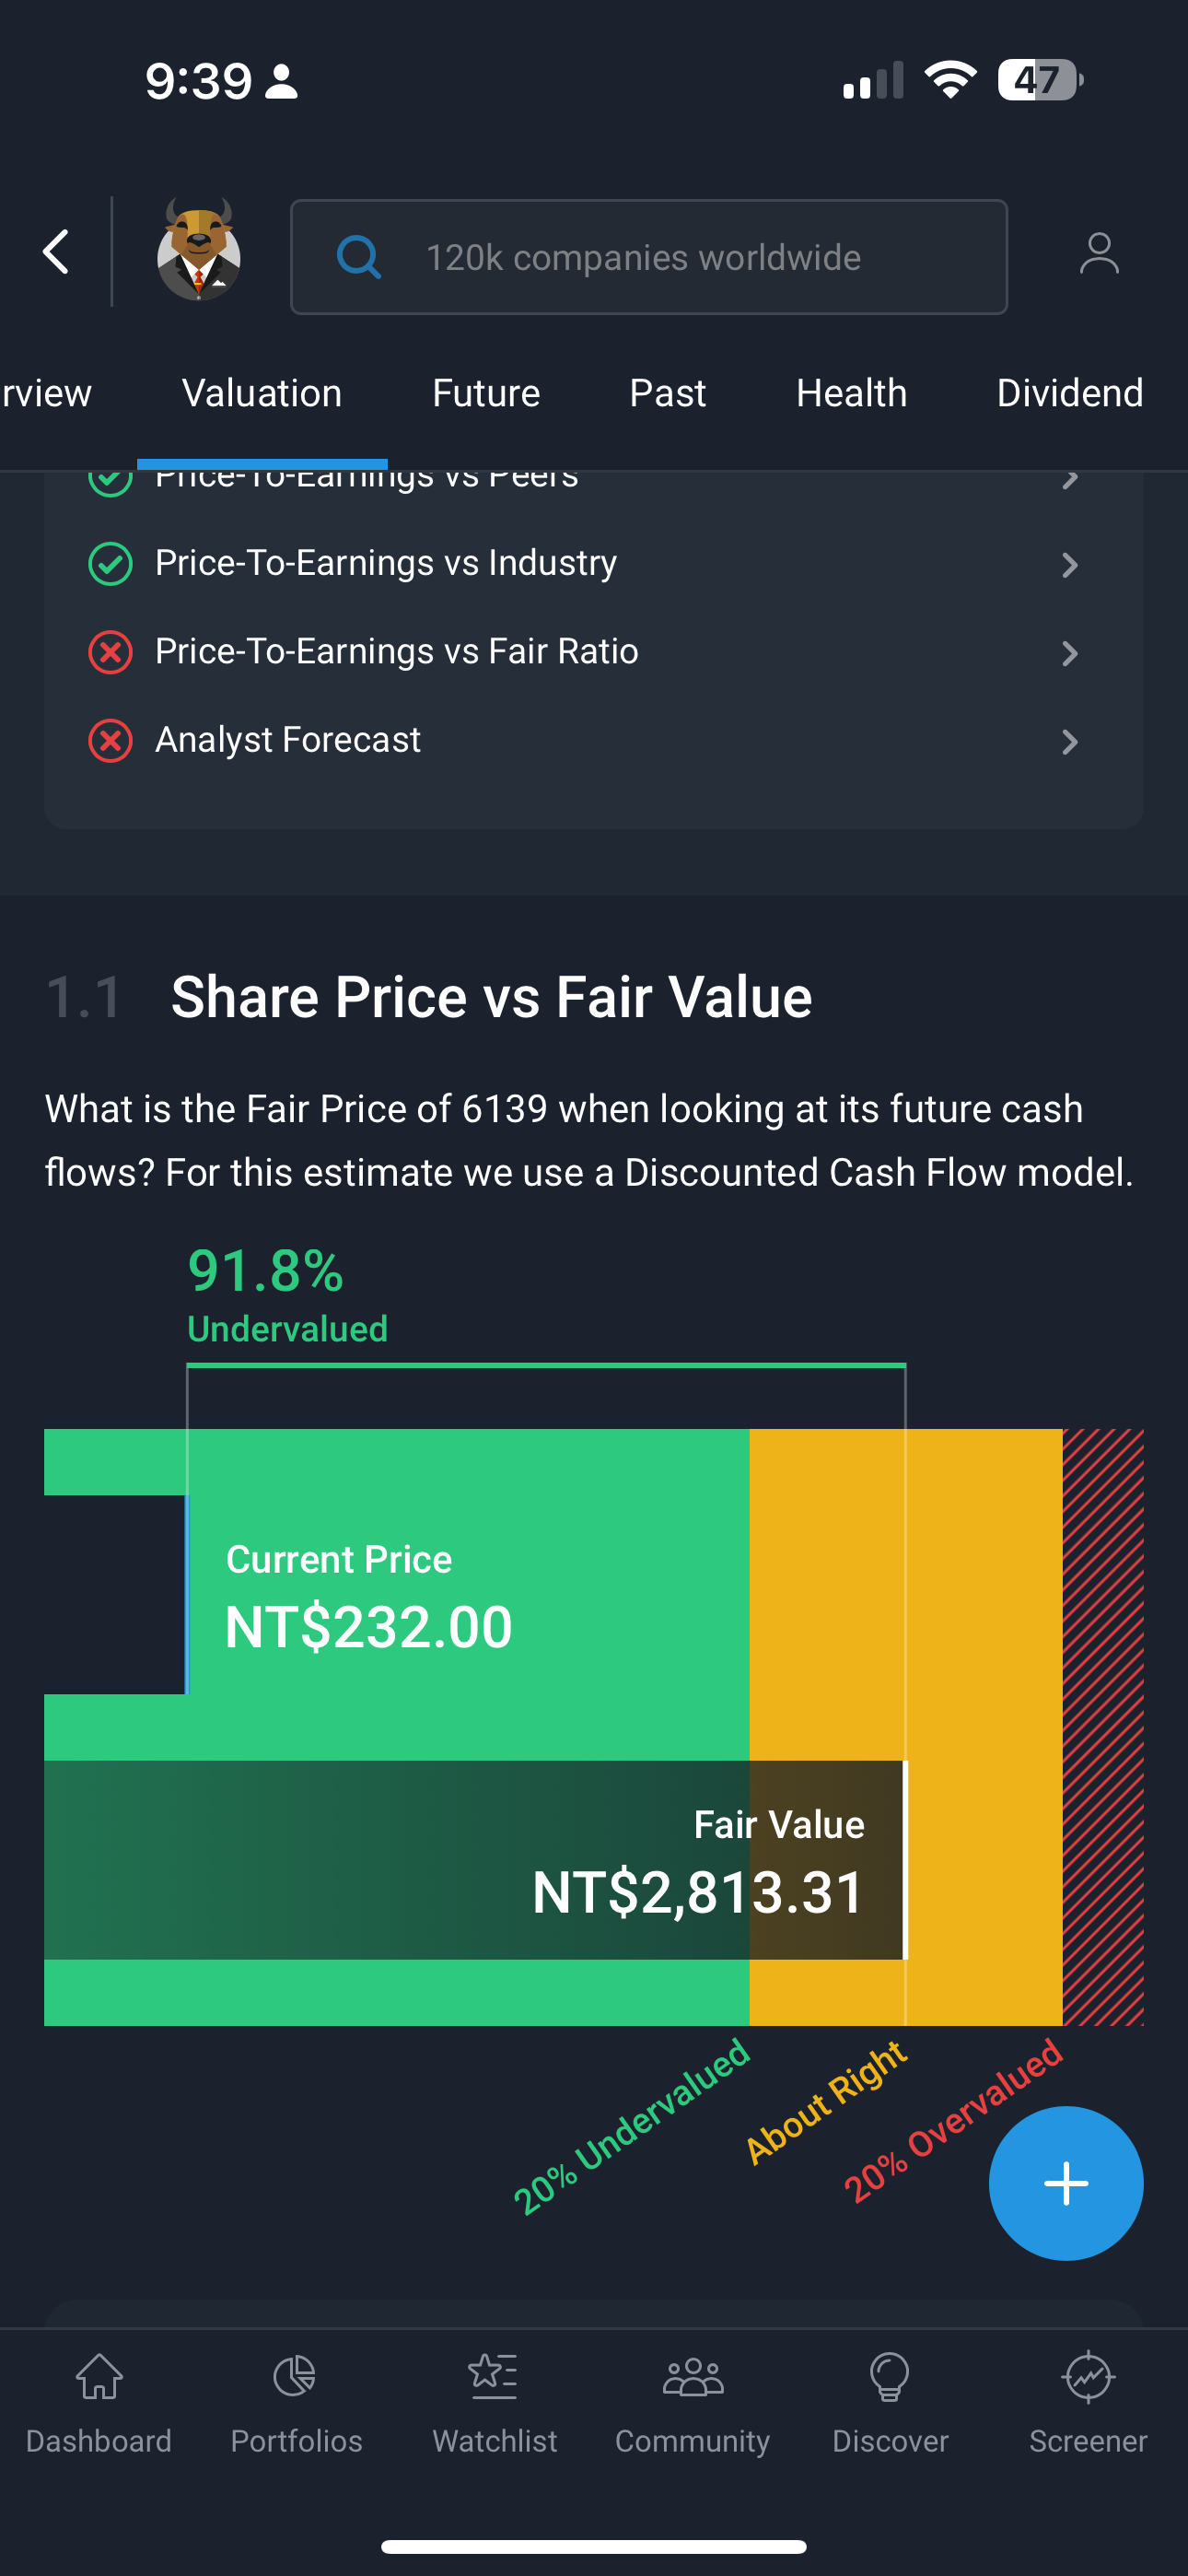This screenshot has height=2576, width=1188.
Task: Switch to the Health tab
Action: (x=851, y=394)
